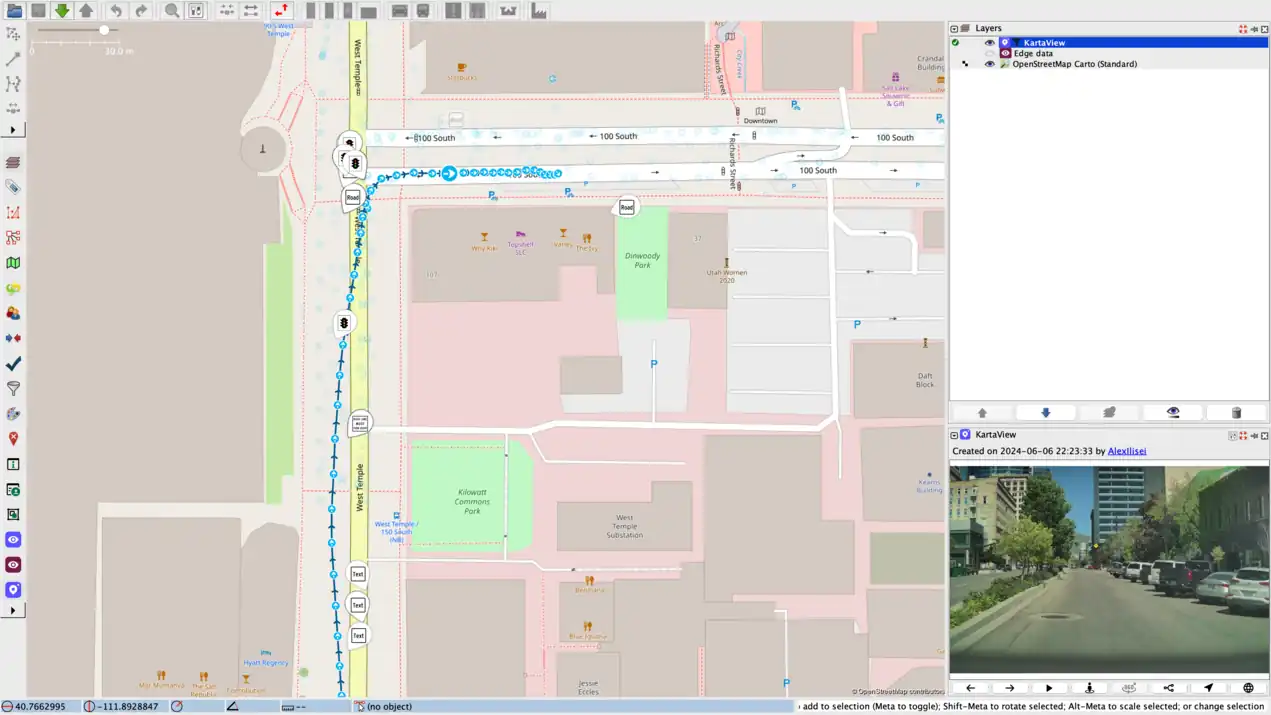The image size is (1271, 715).
Task: Toggle OpenStreetMap Carto layer visibility
Action: (x=989, y=64)
